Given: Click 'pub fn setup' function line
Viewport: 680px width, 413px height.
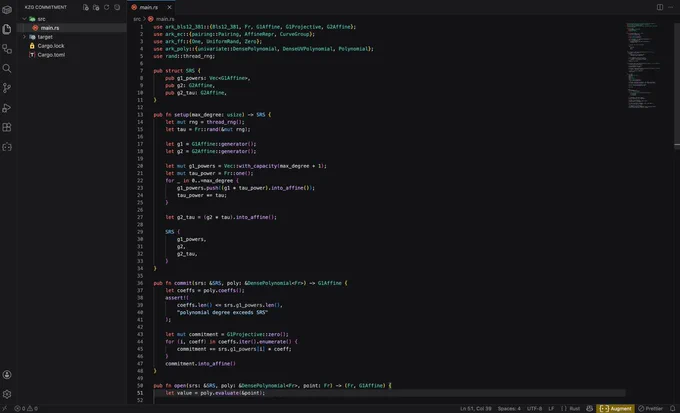Looking at the screenshot, I should 212,115.
